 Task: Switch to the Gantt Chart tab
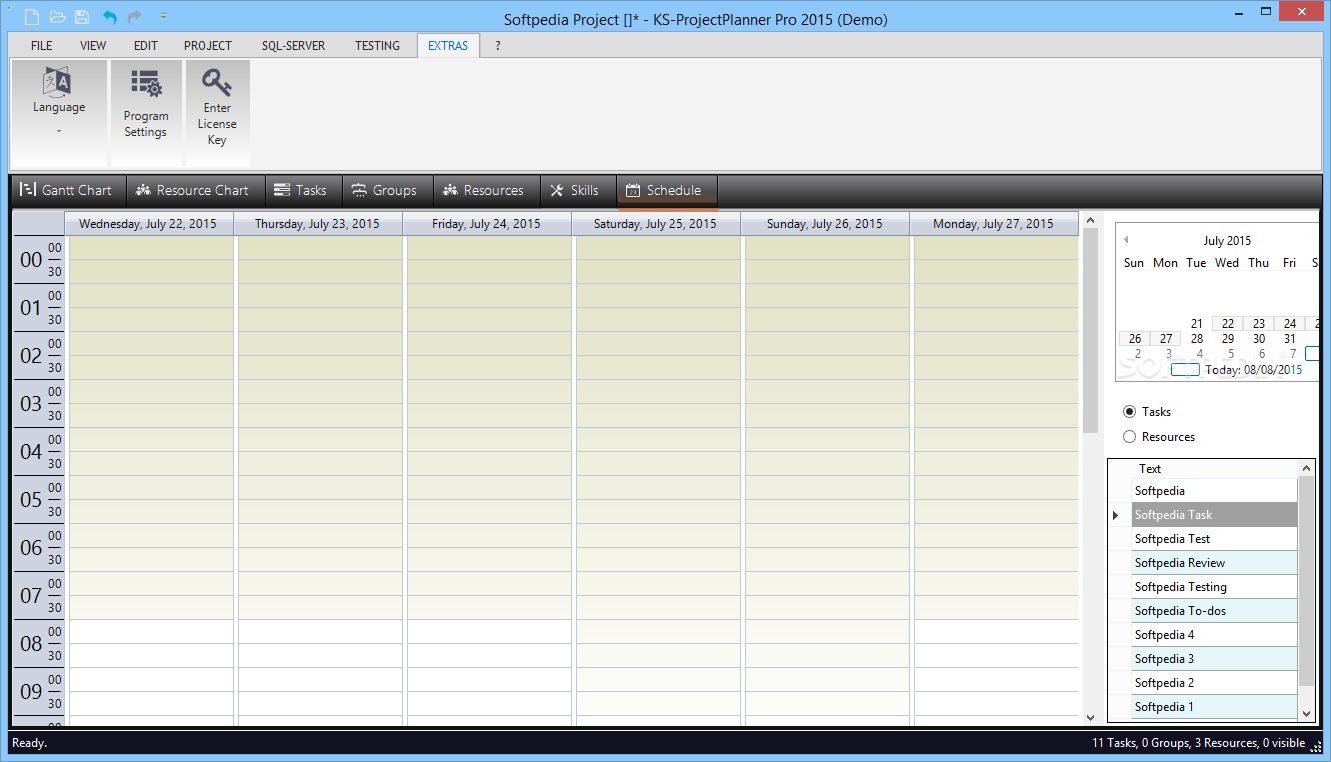click(x=68, y=190)
